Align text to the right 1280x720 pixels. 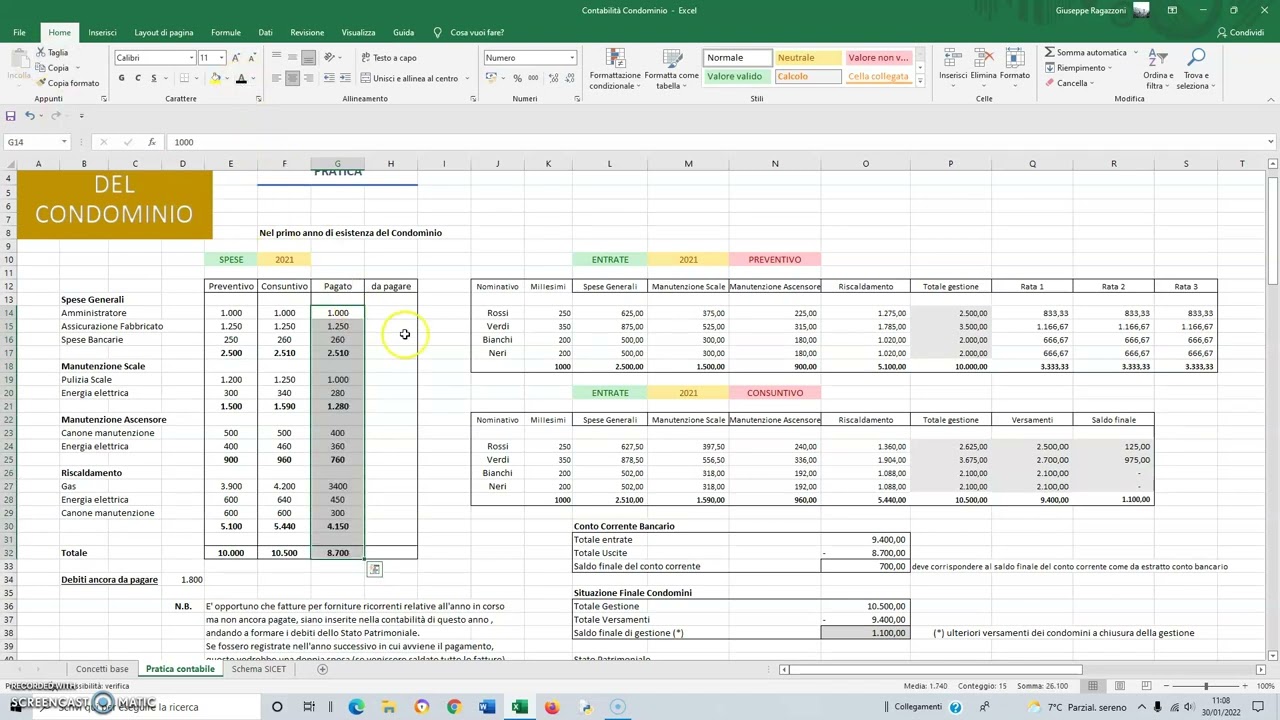(309, 78)
